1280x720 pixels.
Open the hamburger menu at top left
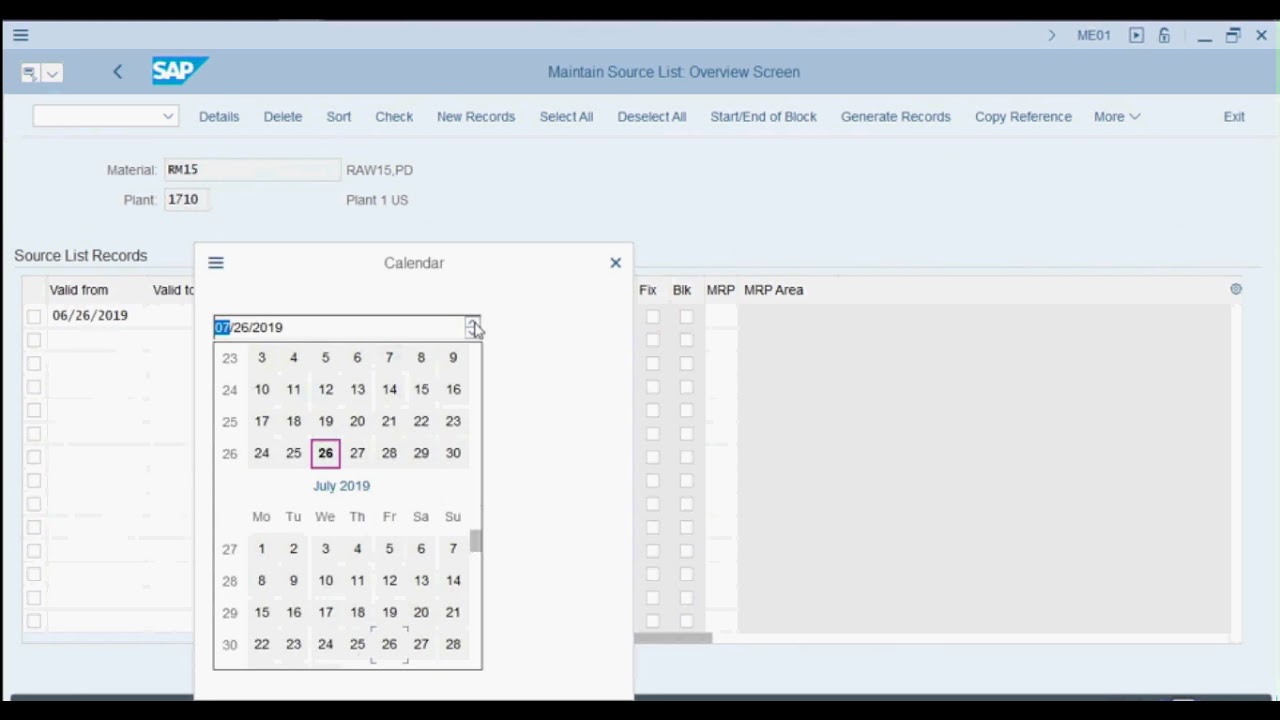coord(20,35)
